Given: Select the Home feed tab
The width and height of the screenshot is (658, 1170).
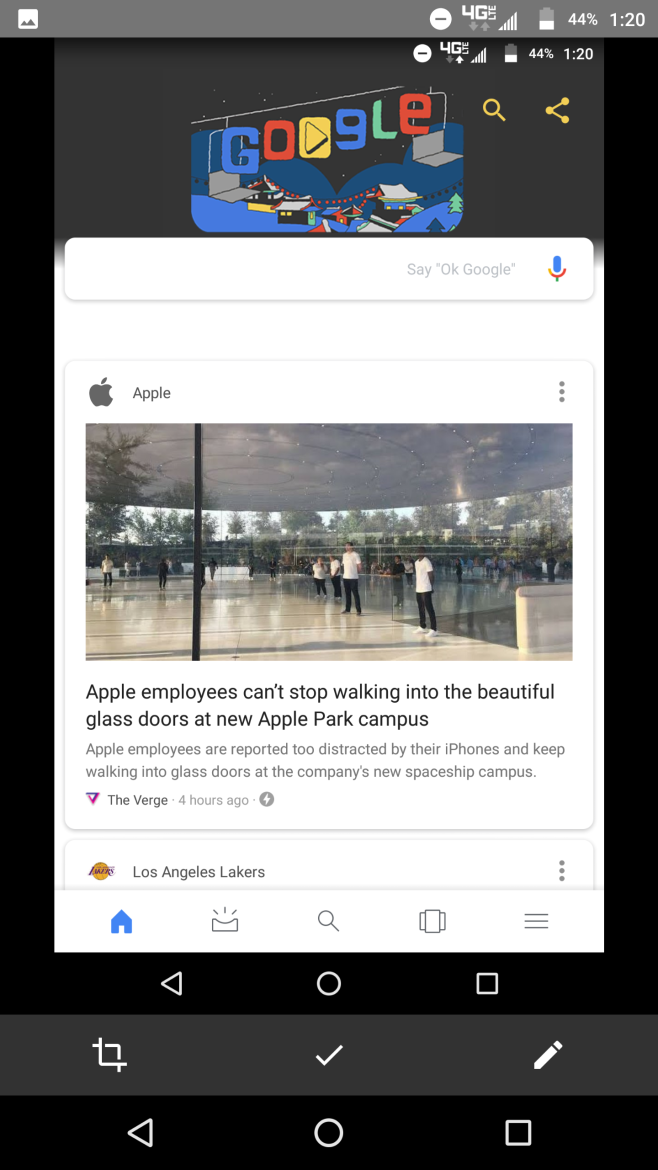Looking at the screenshot, I should coord(121,922).
